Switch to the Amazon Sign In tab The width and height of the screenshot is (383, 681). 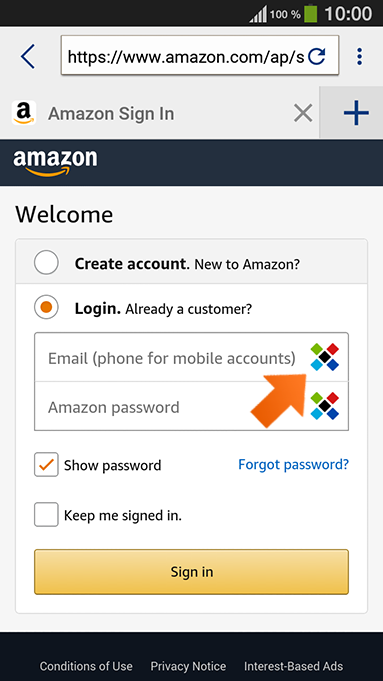tap(111, 114)
